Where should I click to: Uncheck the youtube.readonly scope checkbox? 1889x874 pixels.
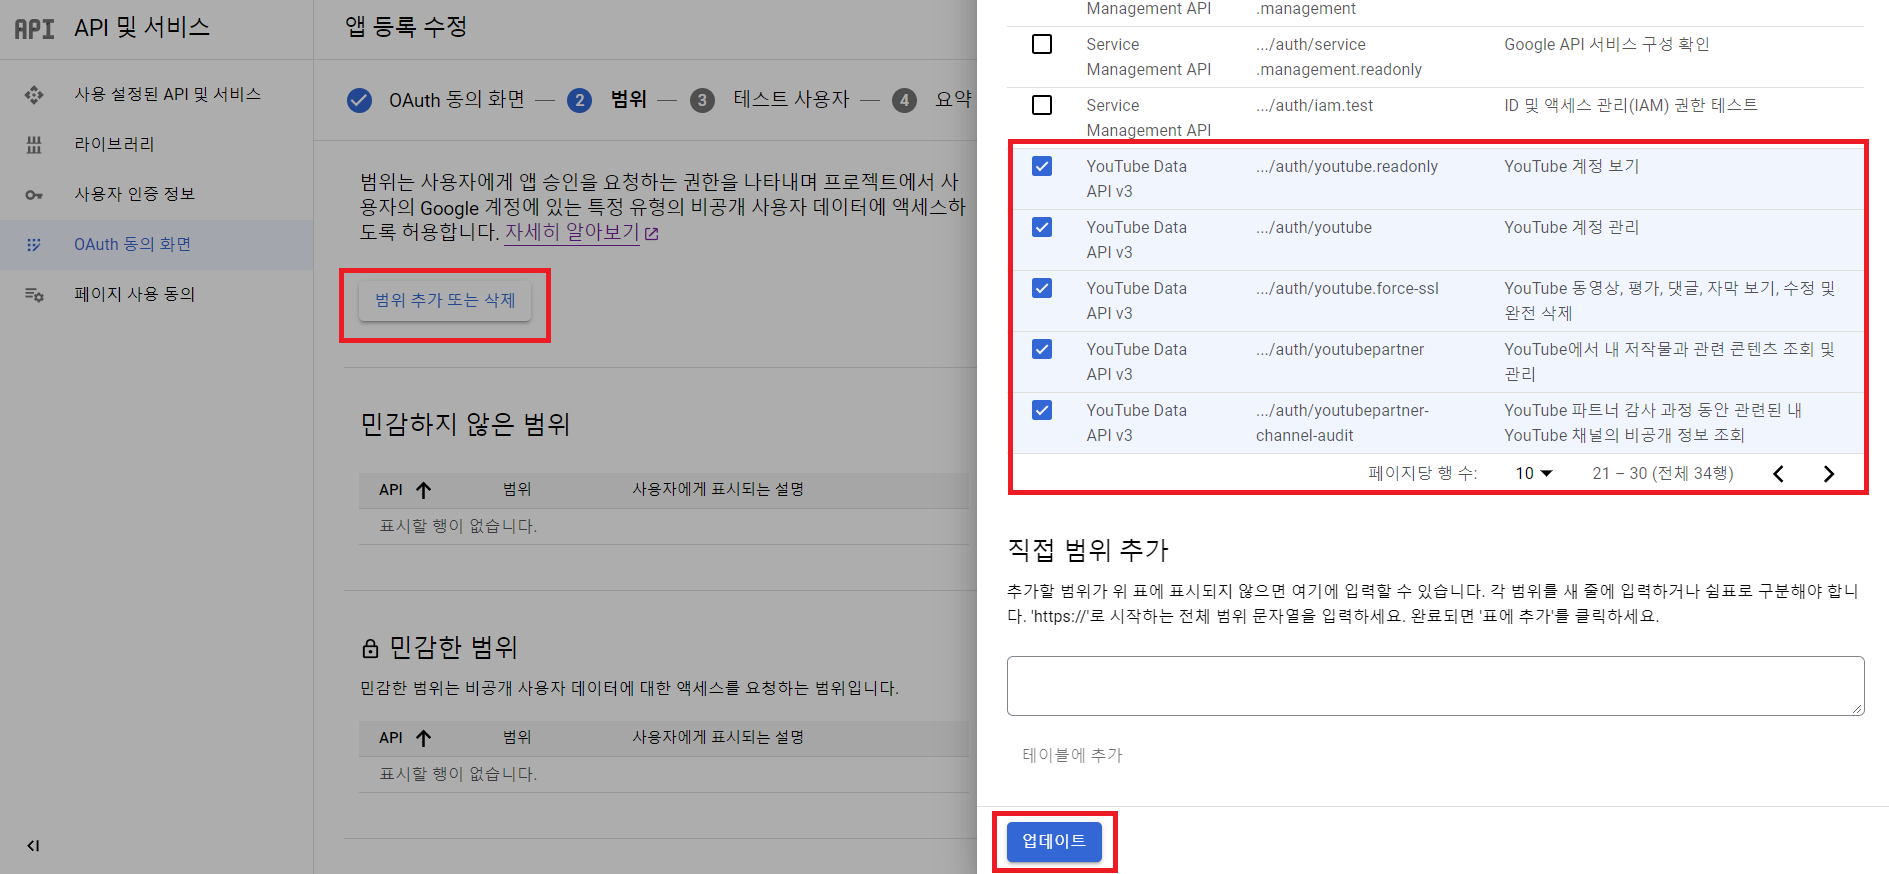pos(1042,166)
